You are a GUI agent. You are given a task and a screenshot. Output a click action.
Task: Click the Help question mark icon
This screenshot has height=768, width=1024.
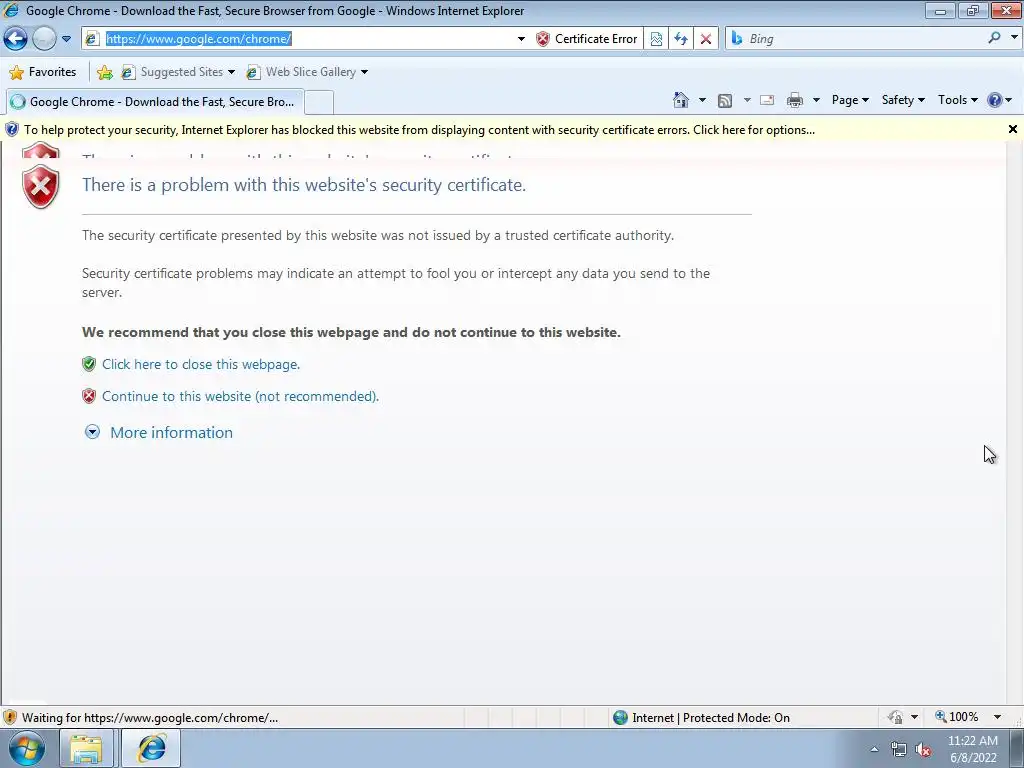point(995,100)
